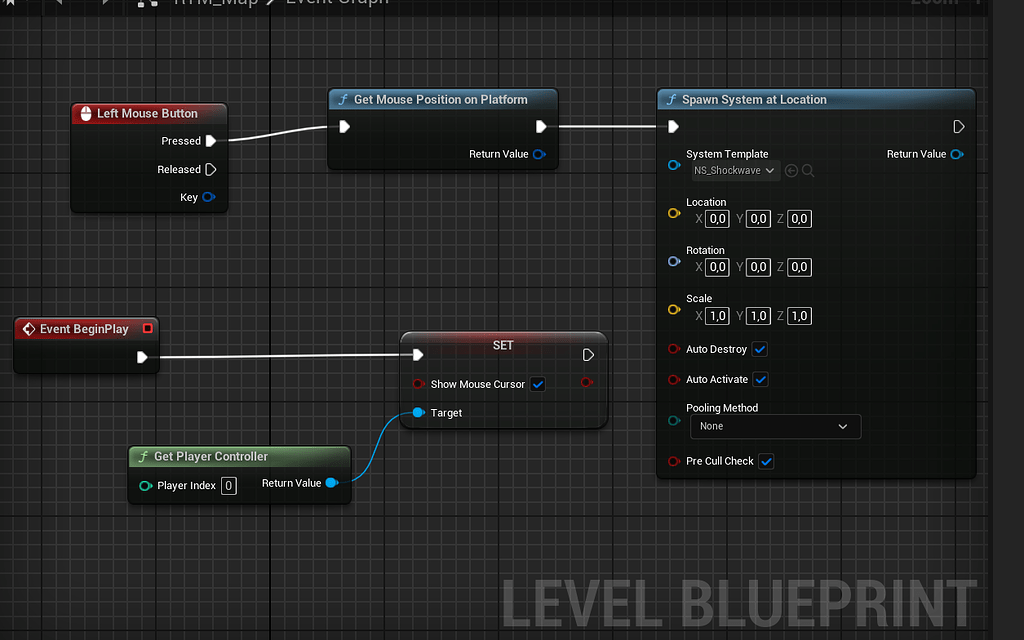
Task: Disable the Auto Destroy checkbox
Action: click(x=761, y=349)
